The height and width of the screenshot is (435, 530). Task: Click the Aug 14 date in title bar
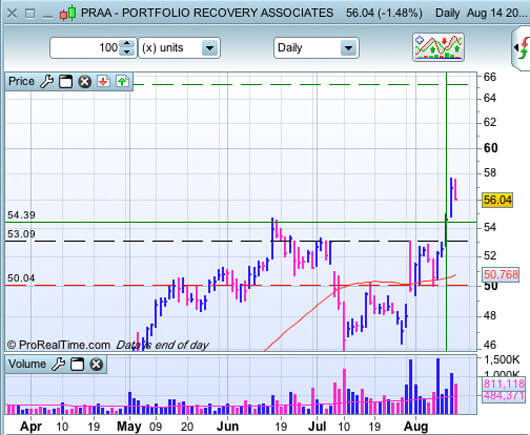pyautogui.click(x=497, y=13)
